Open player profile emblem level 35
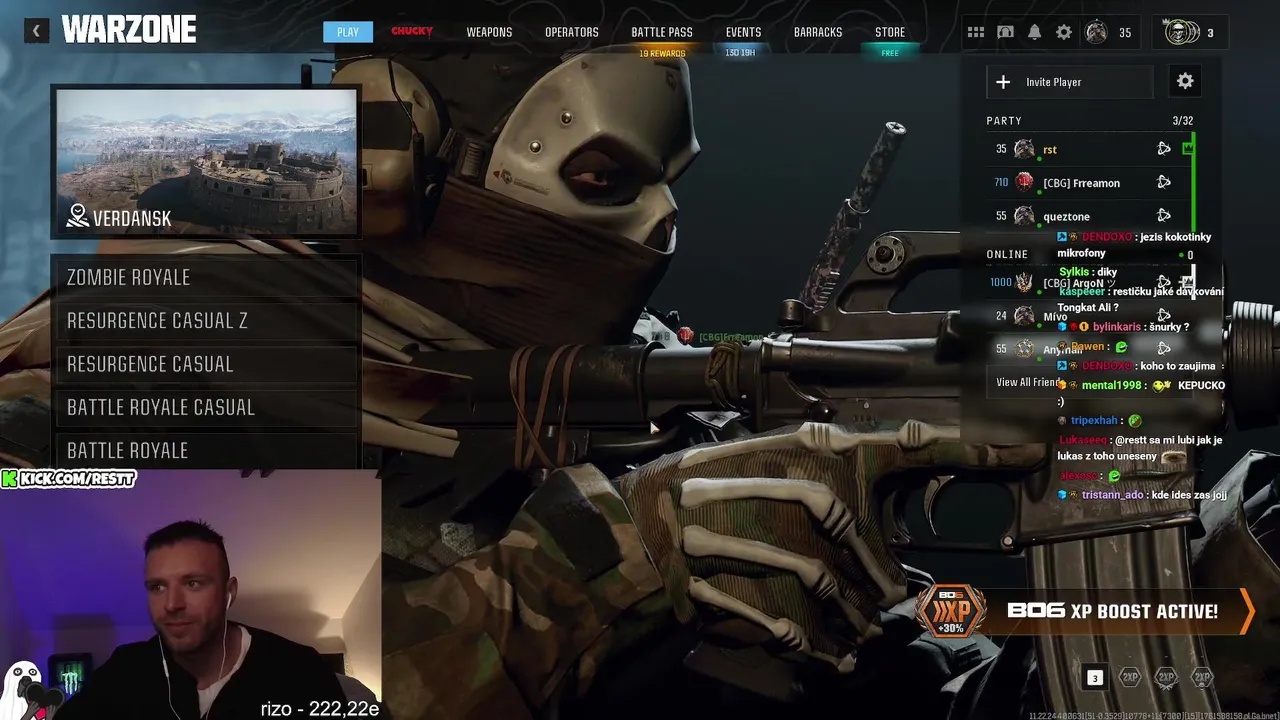The height and width of the screenshot is (720, 1280). (1096, 32)
